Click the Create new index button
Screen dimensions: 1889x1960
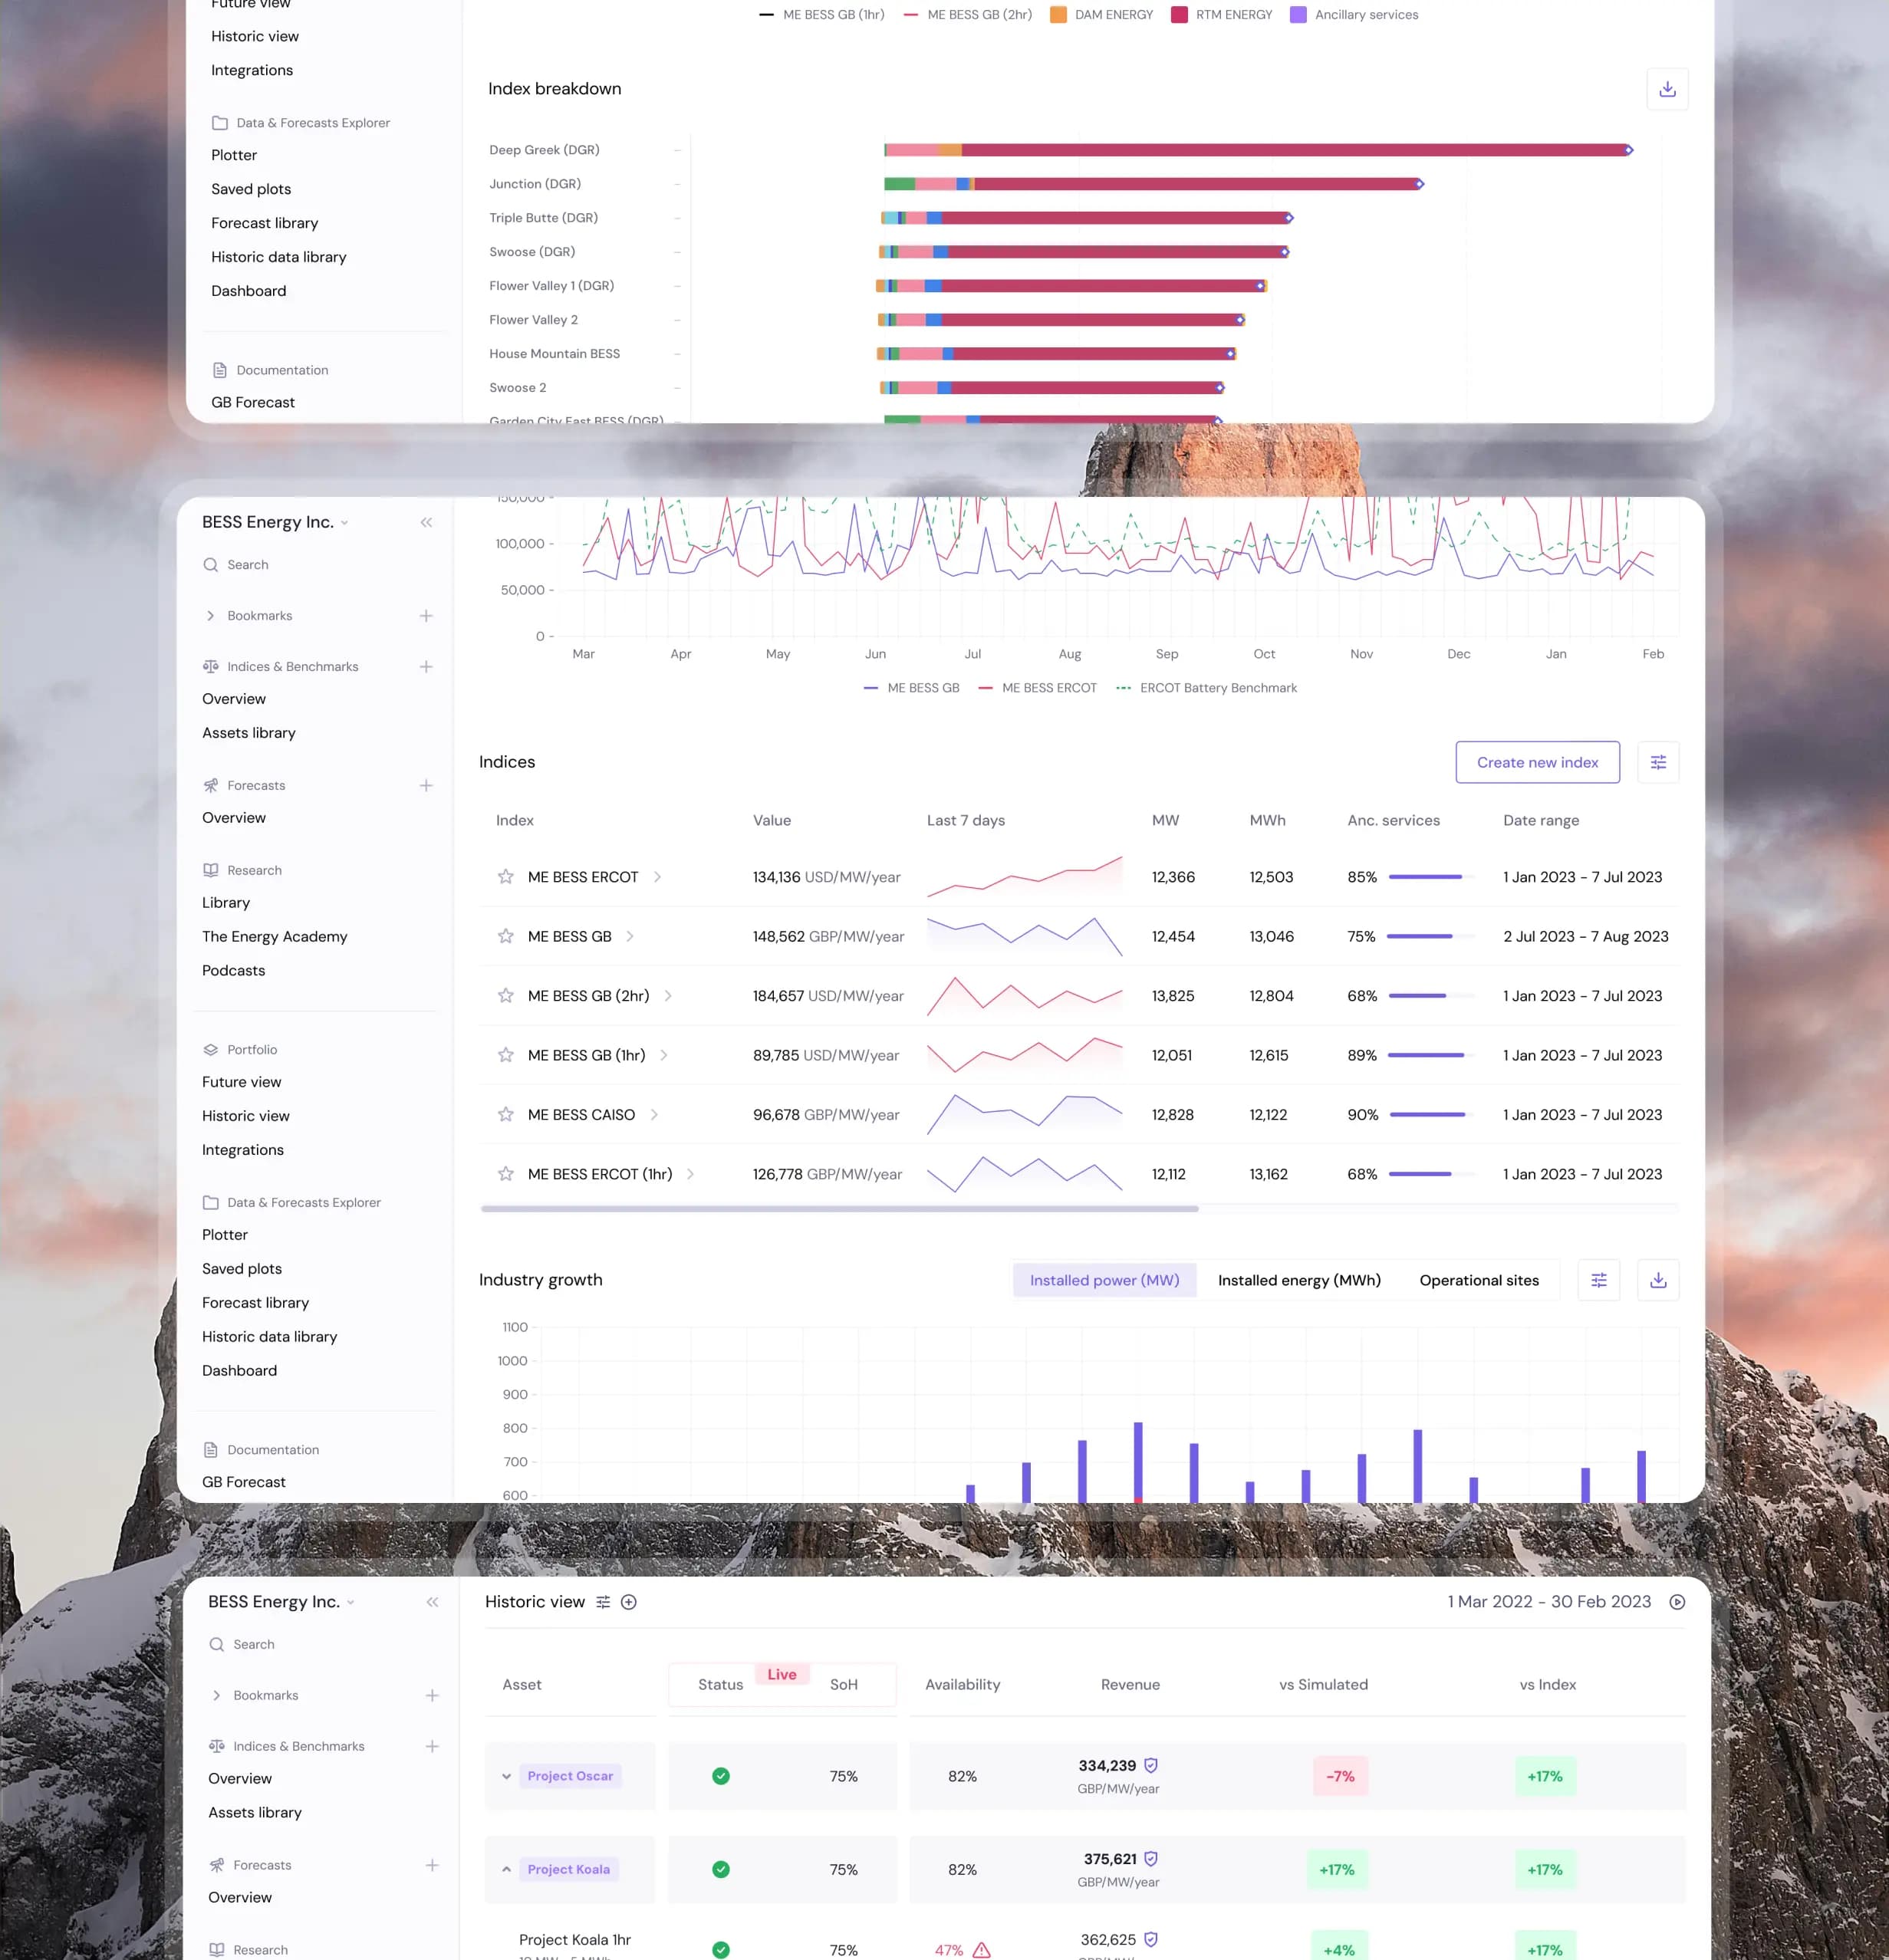[x=1534, y=761]
